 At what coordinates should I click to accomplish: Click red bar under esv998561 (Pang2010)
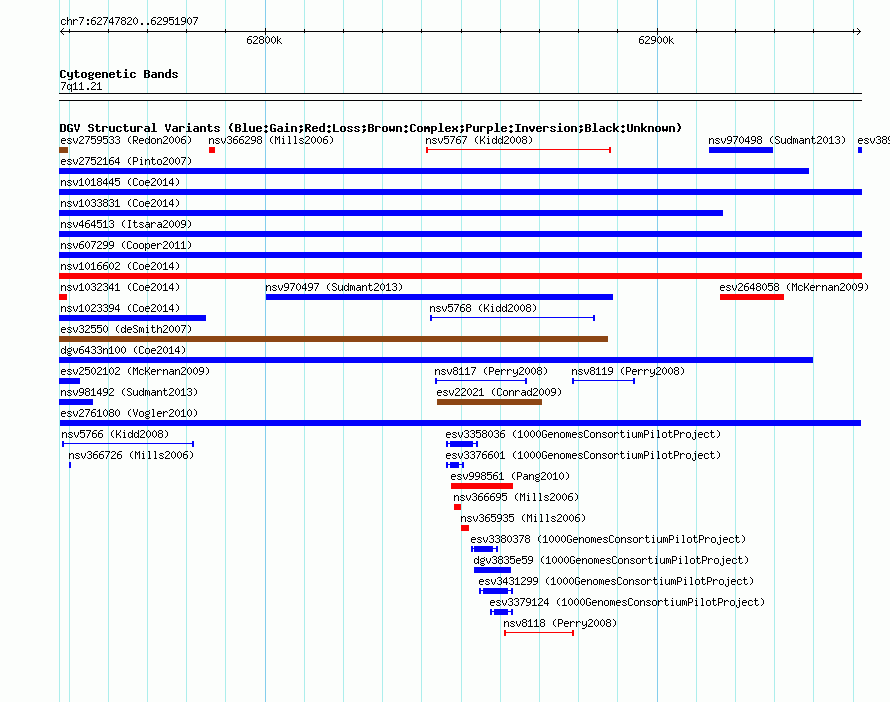[482, 486]
